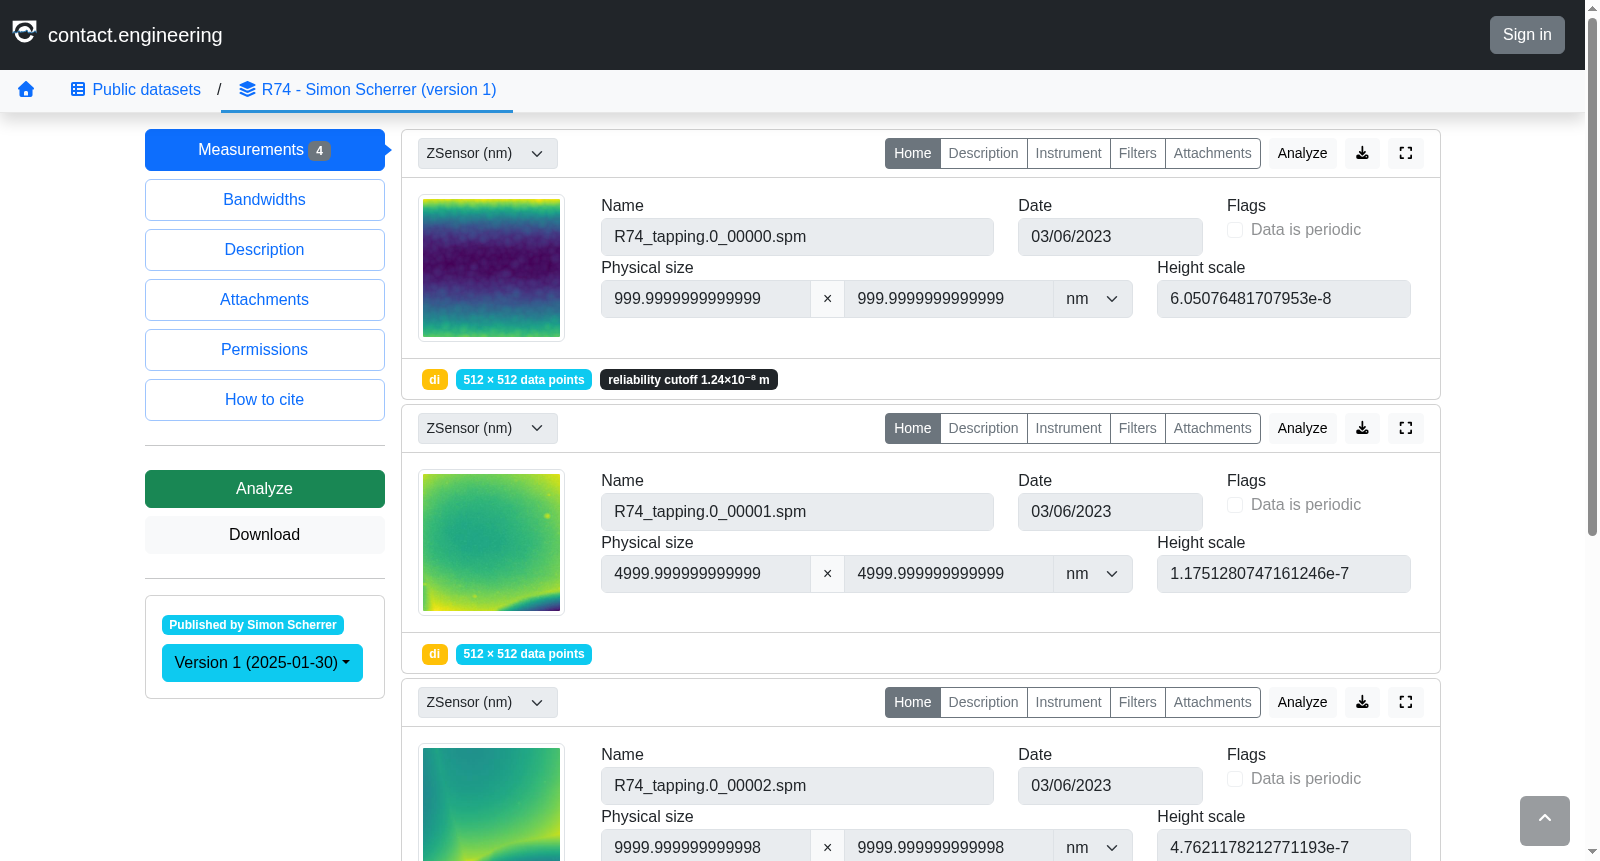This screenshot has height=861, width=1600.
Task: Click the green Analyze button in sidebar
Action: coord(264,489)
